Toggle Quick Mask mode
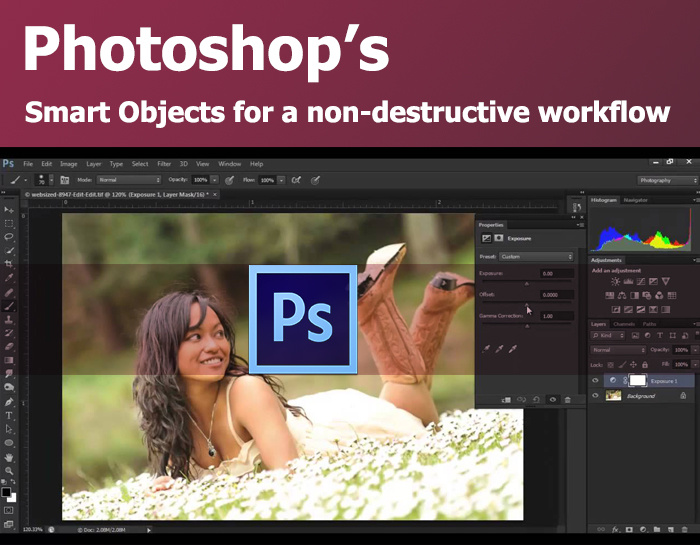Viewport: 700px width, 545px height. click(8, 510)
